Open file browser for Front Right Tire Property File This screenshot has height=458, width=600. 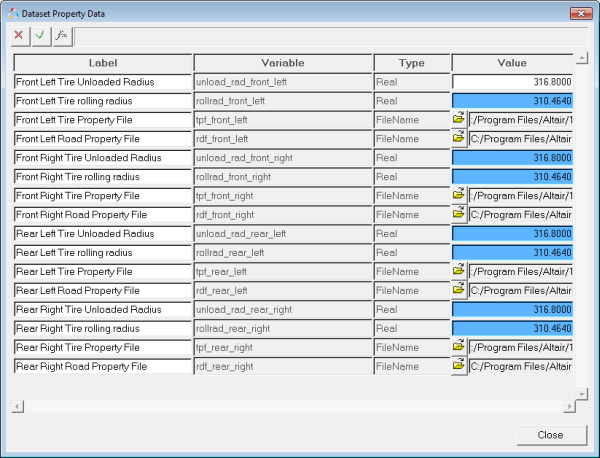pyautogui.click(x=459, y=195)
